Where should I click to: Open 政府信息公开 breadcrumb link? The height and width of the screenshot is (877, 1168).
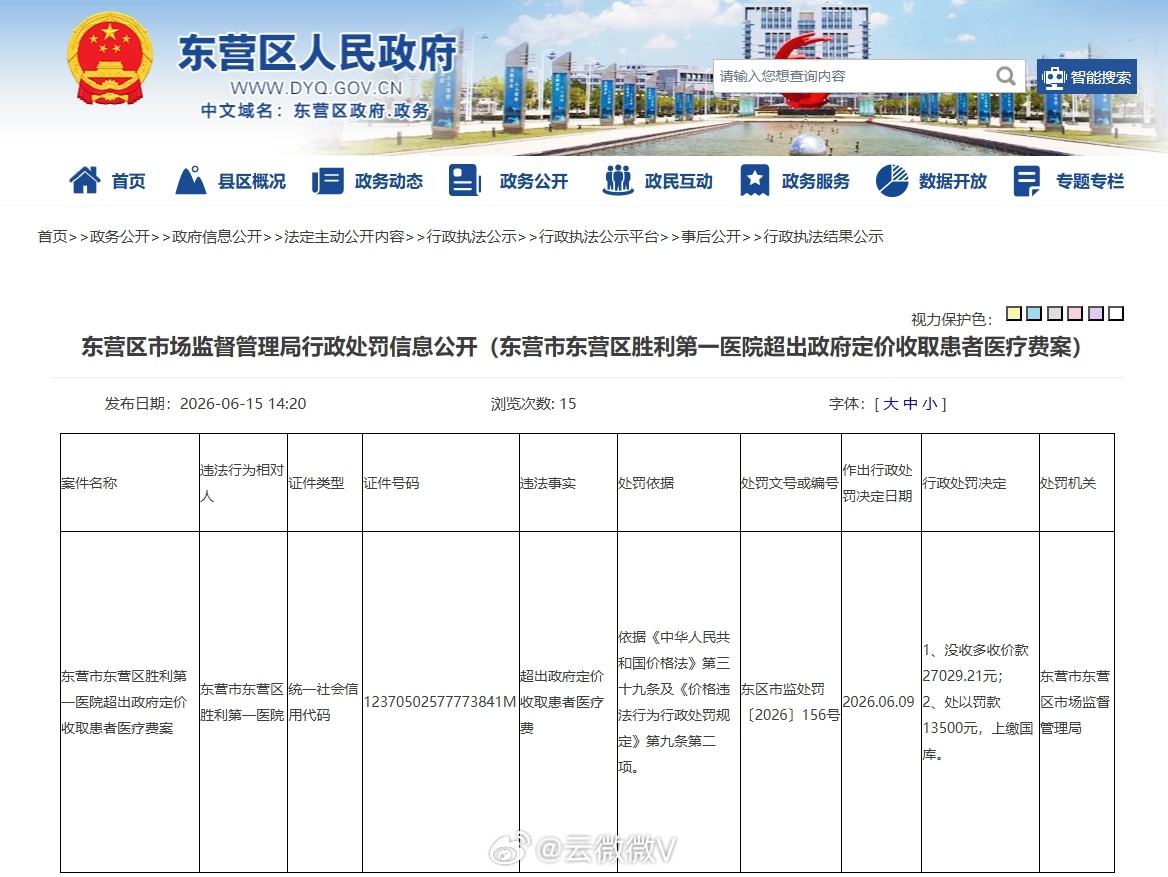[x=217, y=237]
